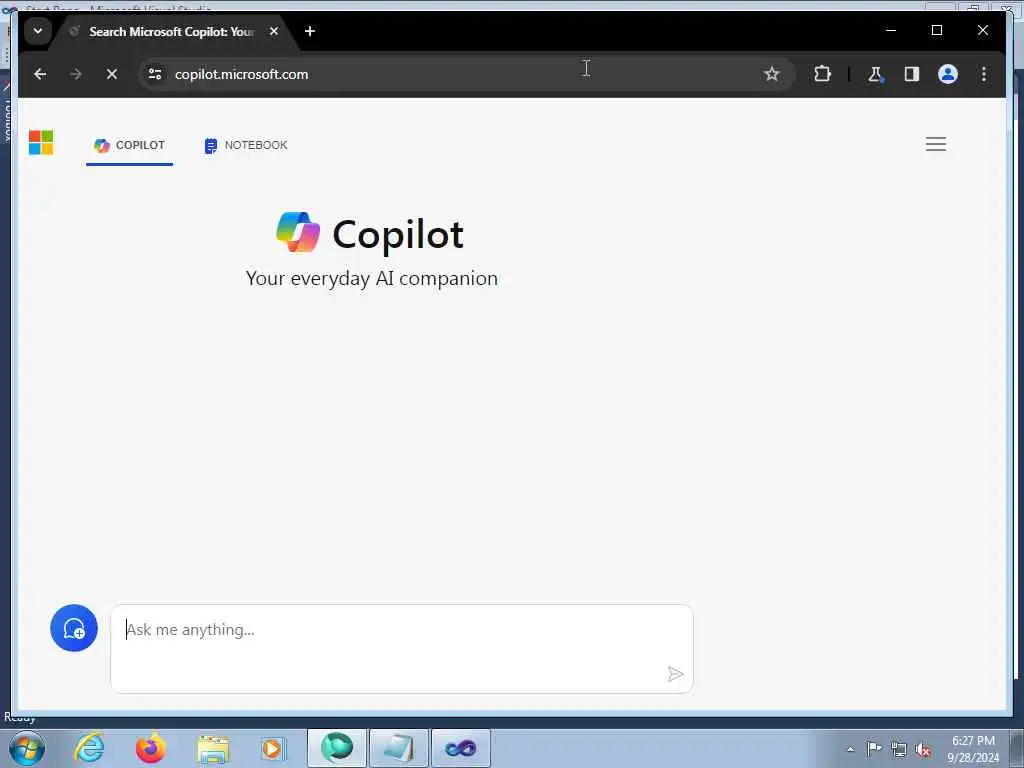Image resolution: width=1024 pixels, height=768 pixels.
Task: Toggle the browser side panel
Action: coord(912,74)
